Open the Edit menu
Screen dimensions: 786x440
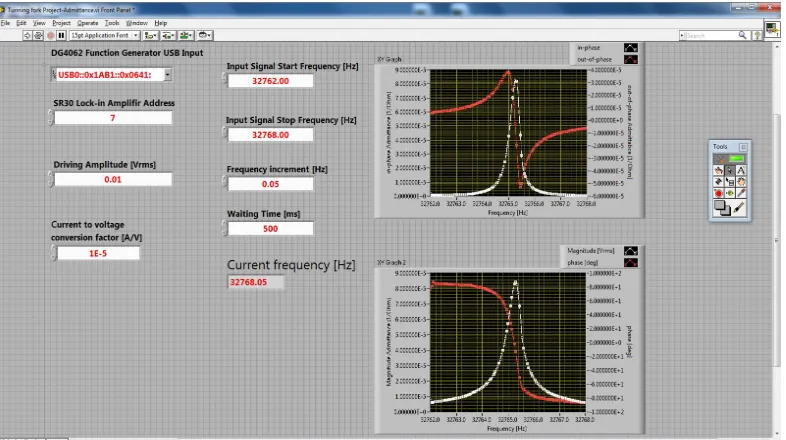tap(21, 23)
